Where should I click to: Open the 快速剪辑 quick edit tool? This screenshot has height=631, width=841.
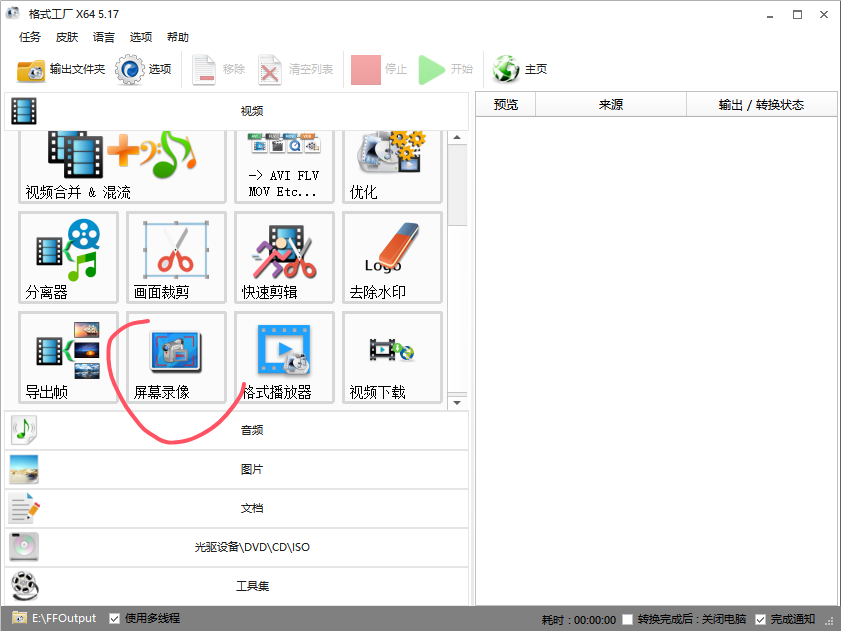click(x=284, y=257)
